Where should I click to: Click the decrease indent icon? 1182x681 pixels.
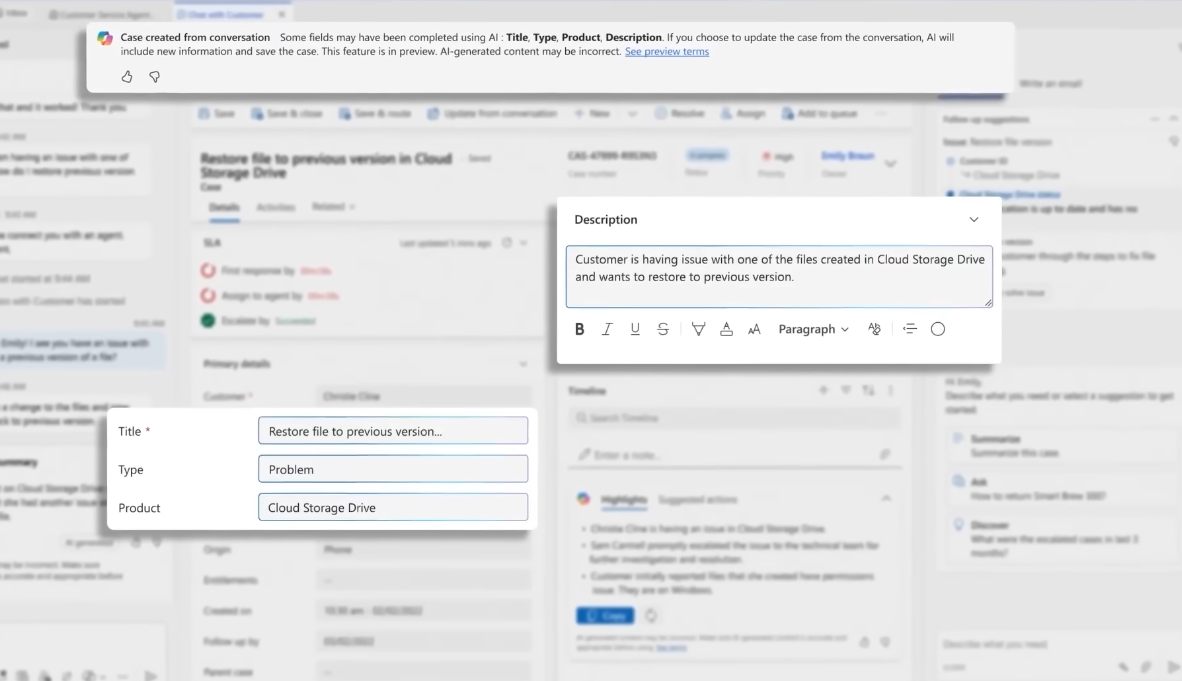click(x=910, y=329)
